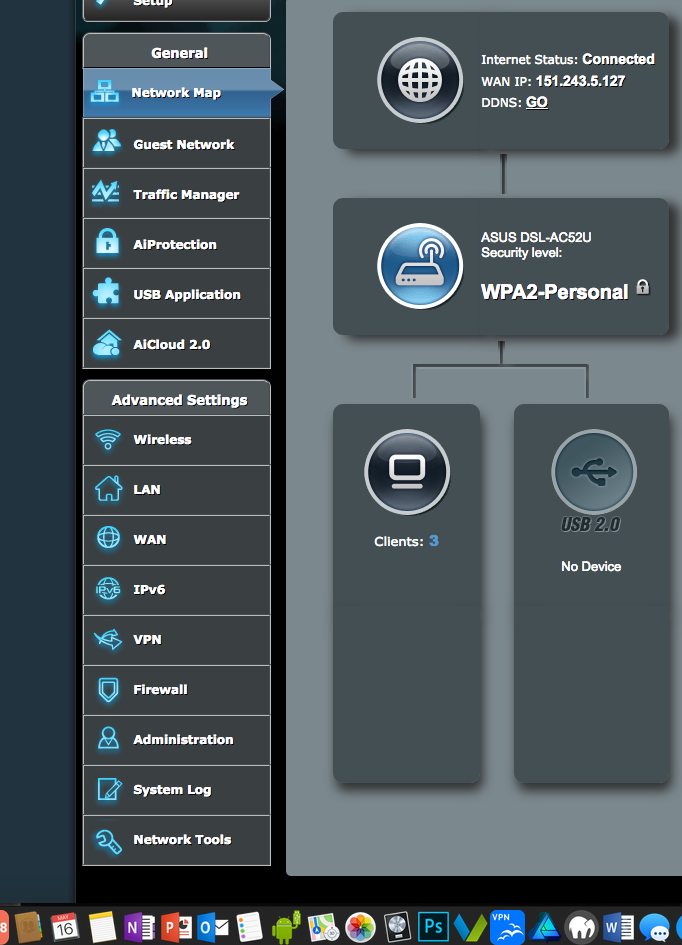The width and height of the screenshot is (682, 945).
Task: Open Wireless advanced settings
Action: click(x=177, y=440)
